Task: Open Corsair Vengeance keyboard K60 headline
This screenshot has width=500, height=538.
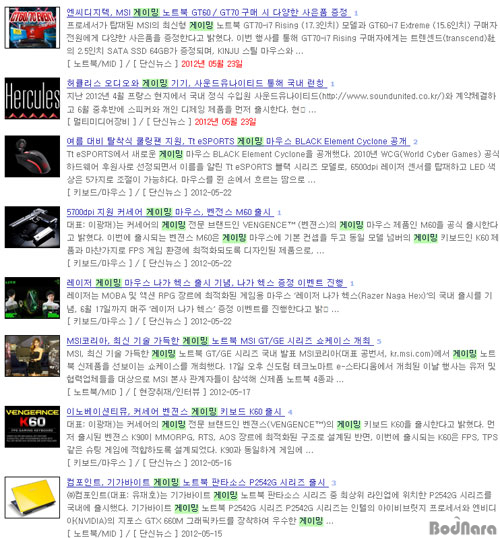Action: point(175,412)
